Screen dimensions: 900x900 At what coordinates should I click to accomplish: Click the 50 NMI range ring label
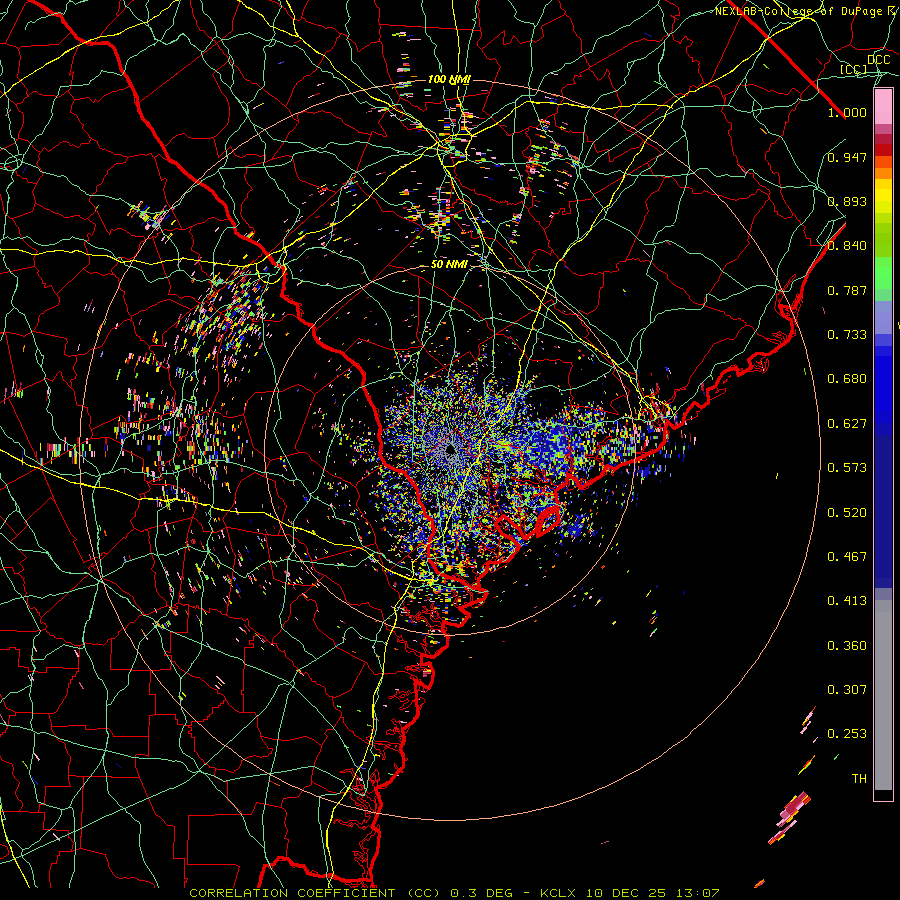pos(449,265)
